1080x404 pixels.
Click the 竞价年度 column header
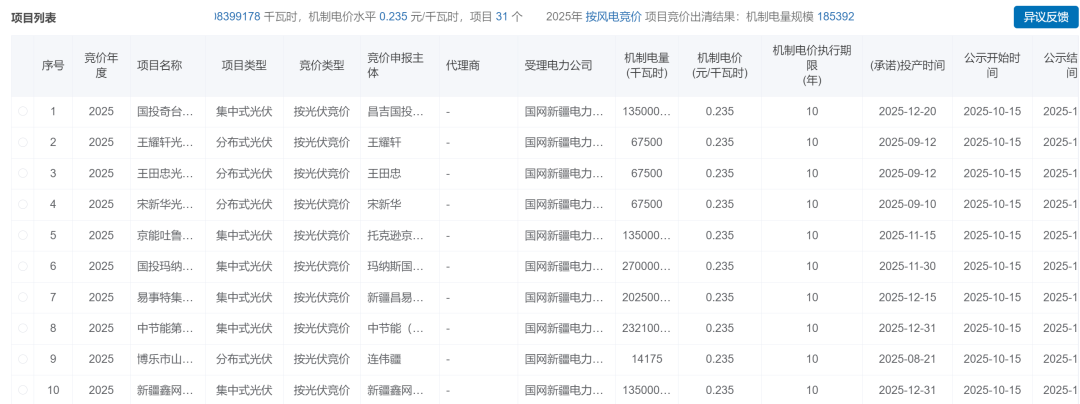tap(101, 66)
